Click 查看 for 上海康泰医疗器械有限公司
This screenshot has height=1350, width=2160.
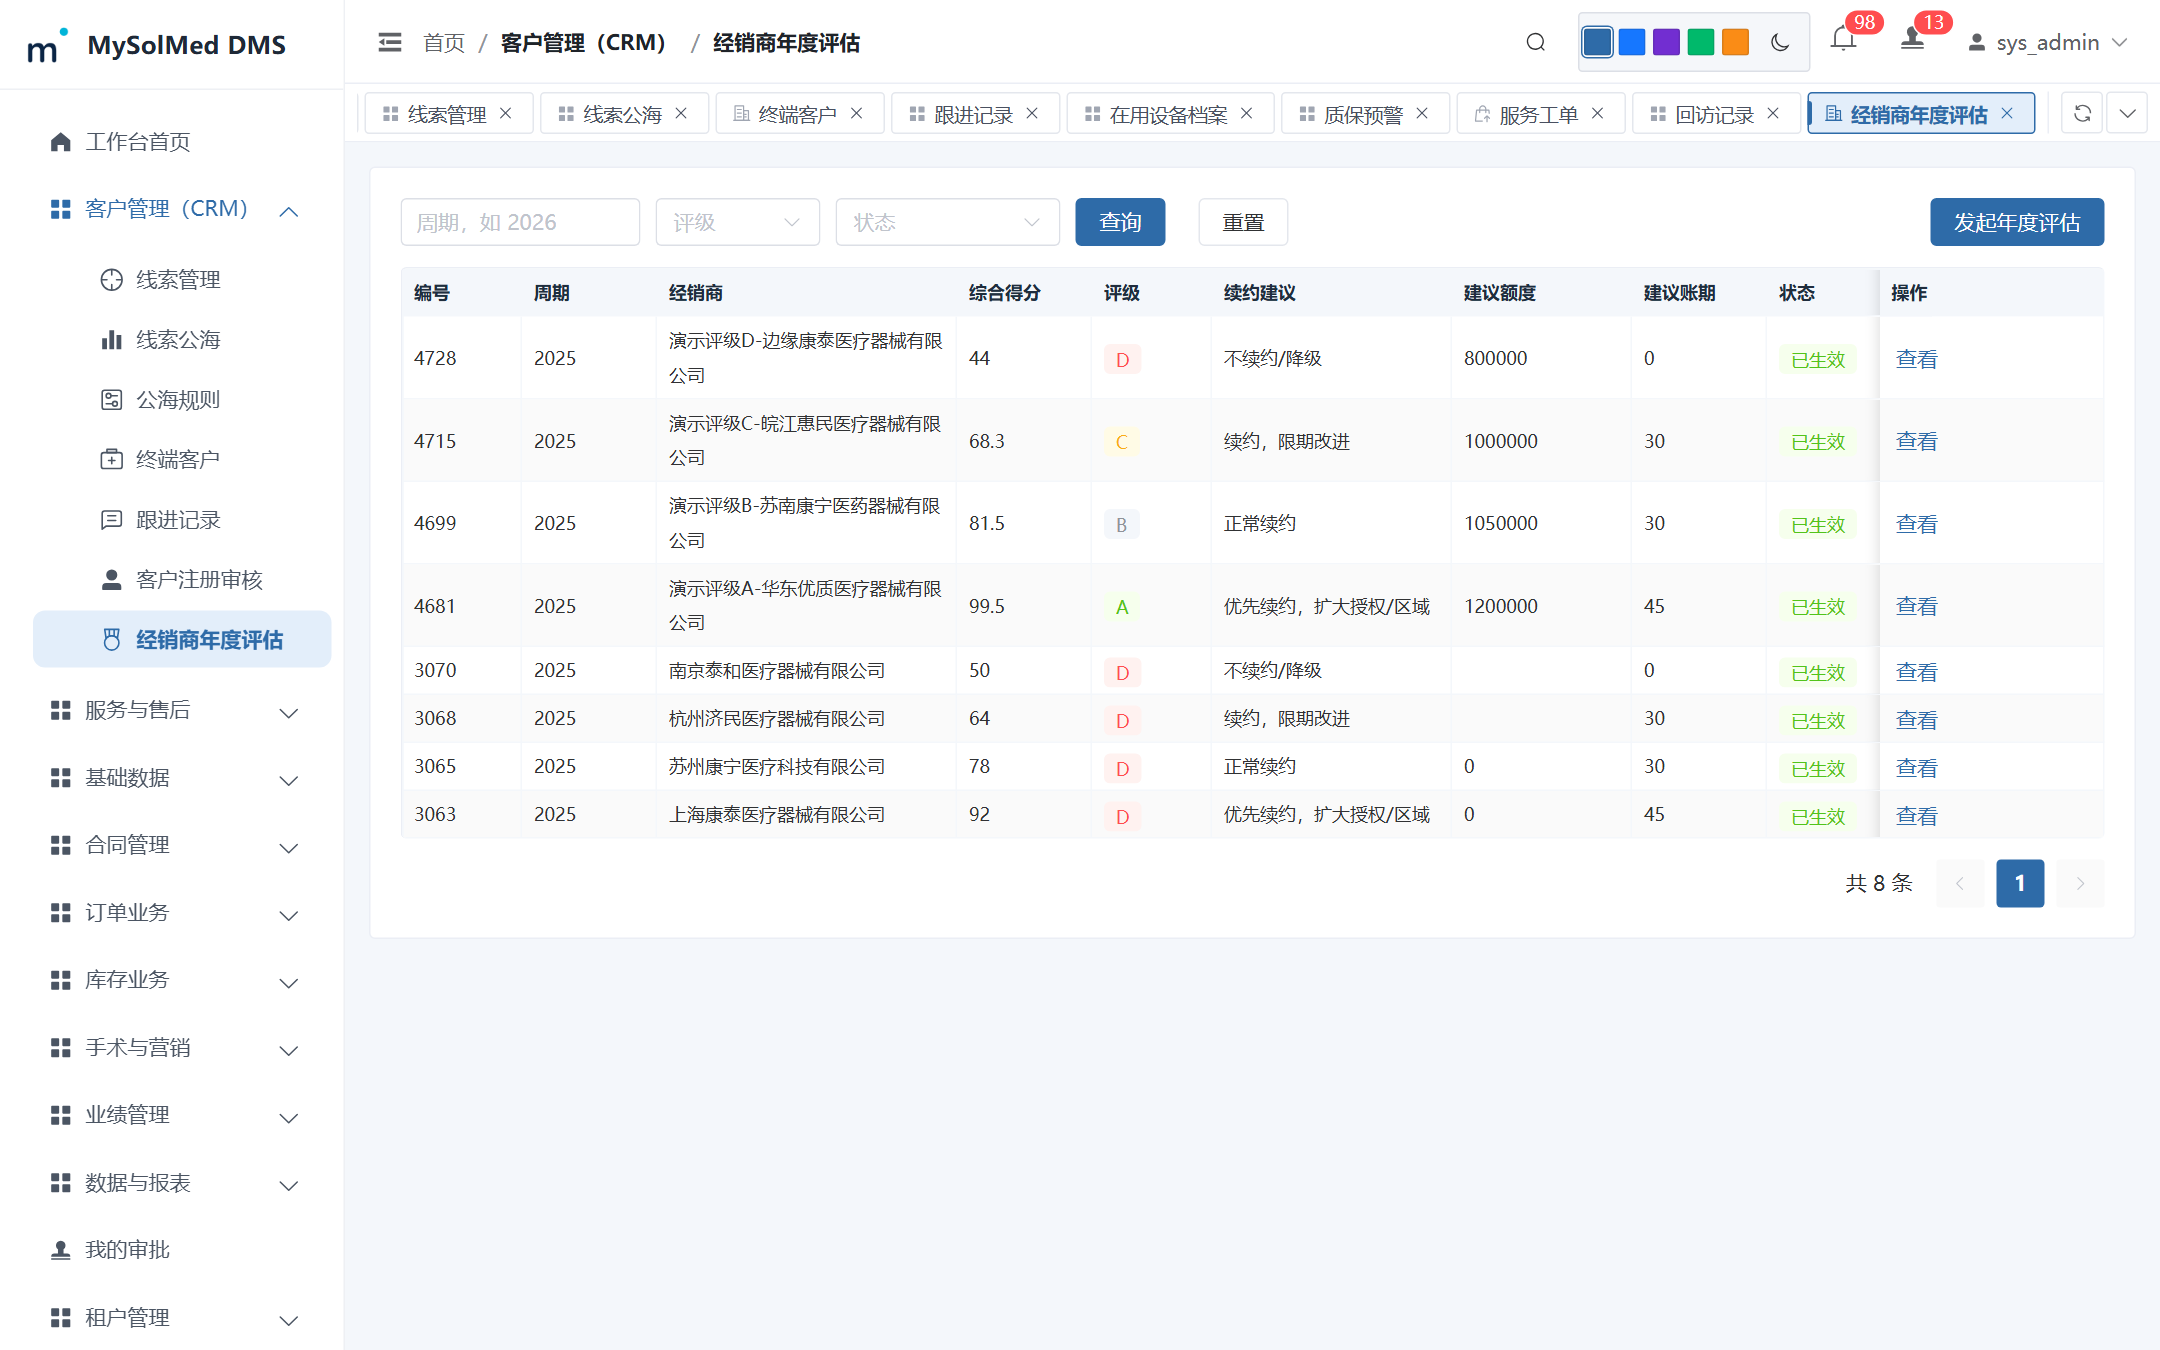[x=1916, y=816]
